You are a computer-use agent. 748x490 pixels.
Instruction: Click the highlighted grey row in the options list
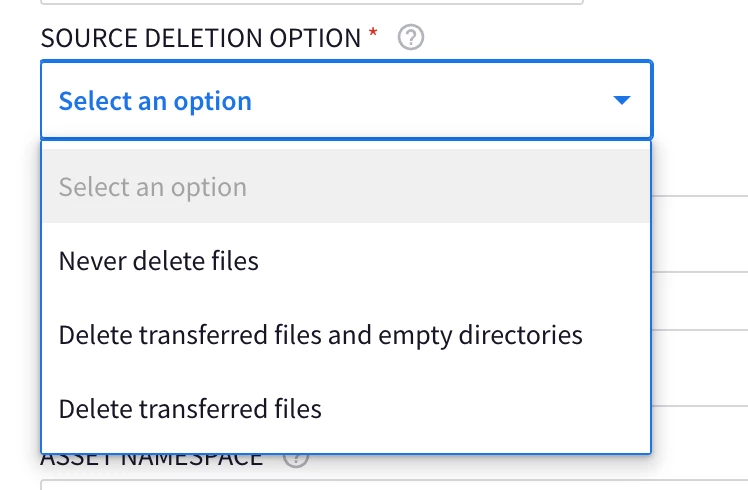click(x=346, y=186)
